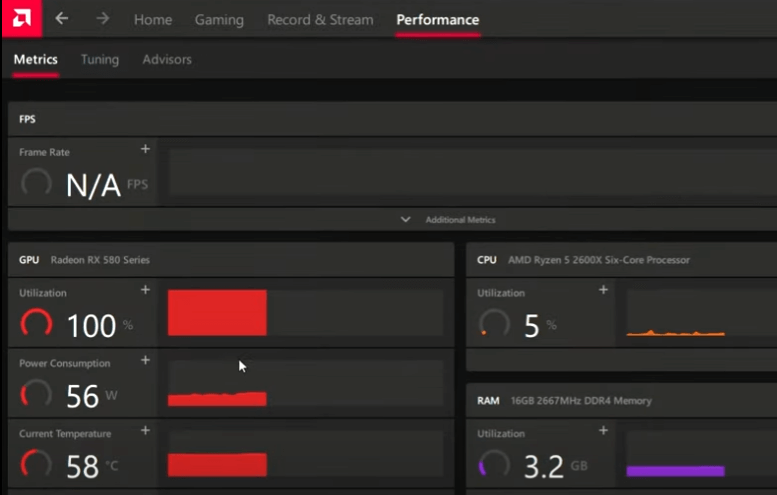Select the Metrics sub-tab
Screen dimensions: 777x495
pos(35,60)
